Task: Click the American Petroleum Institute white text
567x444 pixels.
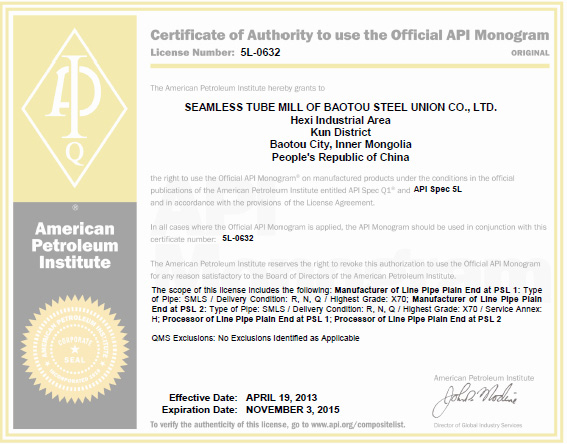Action: coord(75,246)
